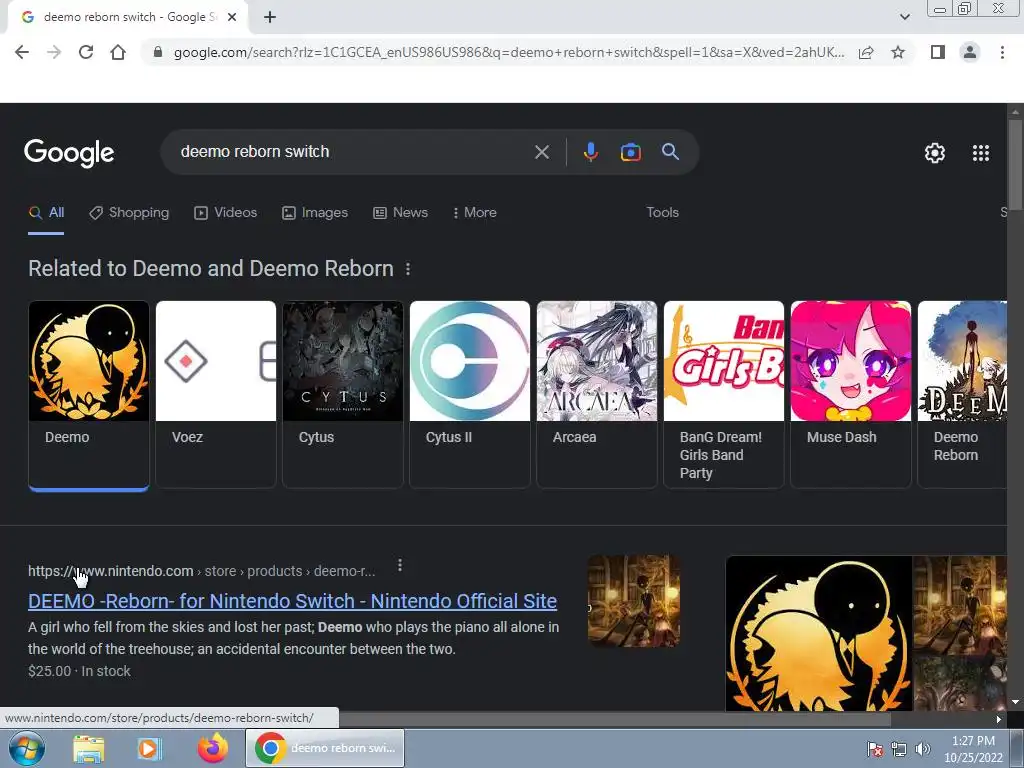Viewport: 1024px width, 768px height.
Task: Open the Action Center flag icon
Action: pyautogui.click(x=875, y=749)
